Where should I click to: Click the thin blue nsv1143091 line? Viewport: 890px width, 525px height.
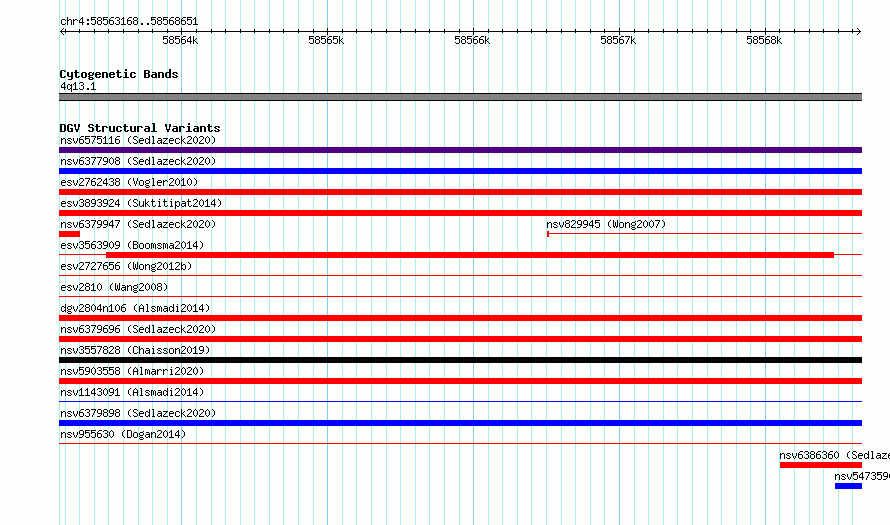pos(460,402)
